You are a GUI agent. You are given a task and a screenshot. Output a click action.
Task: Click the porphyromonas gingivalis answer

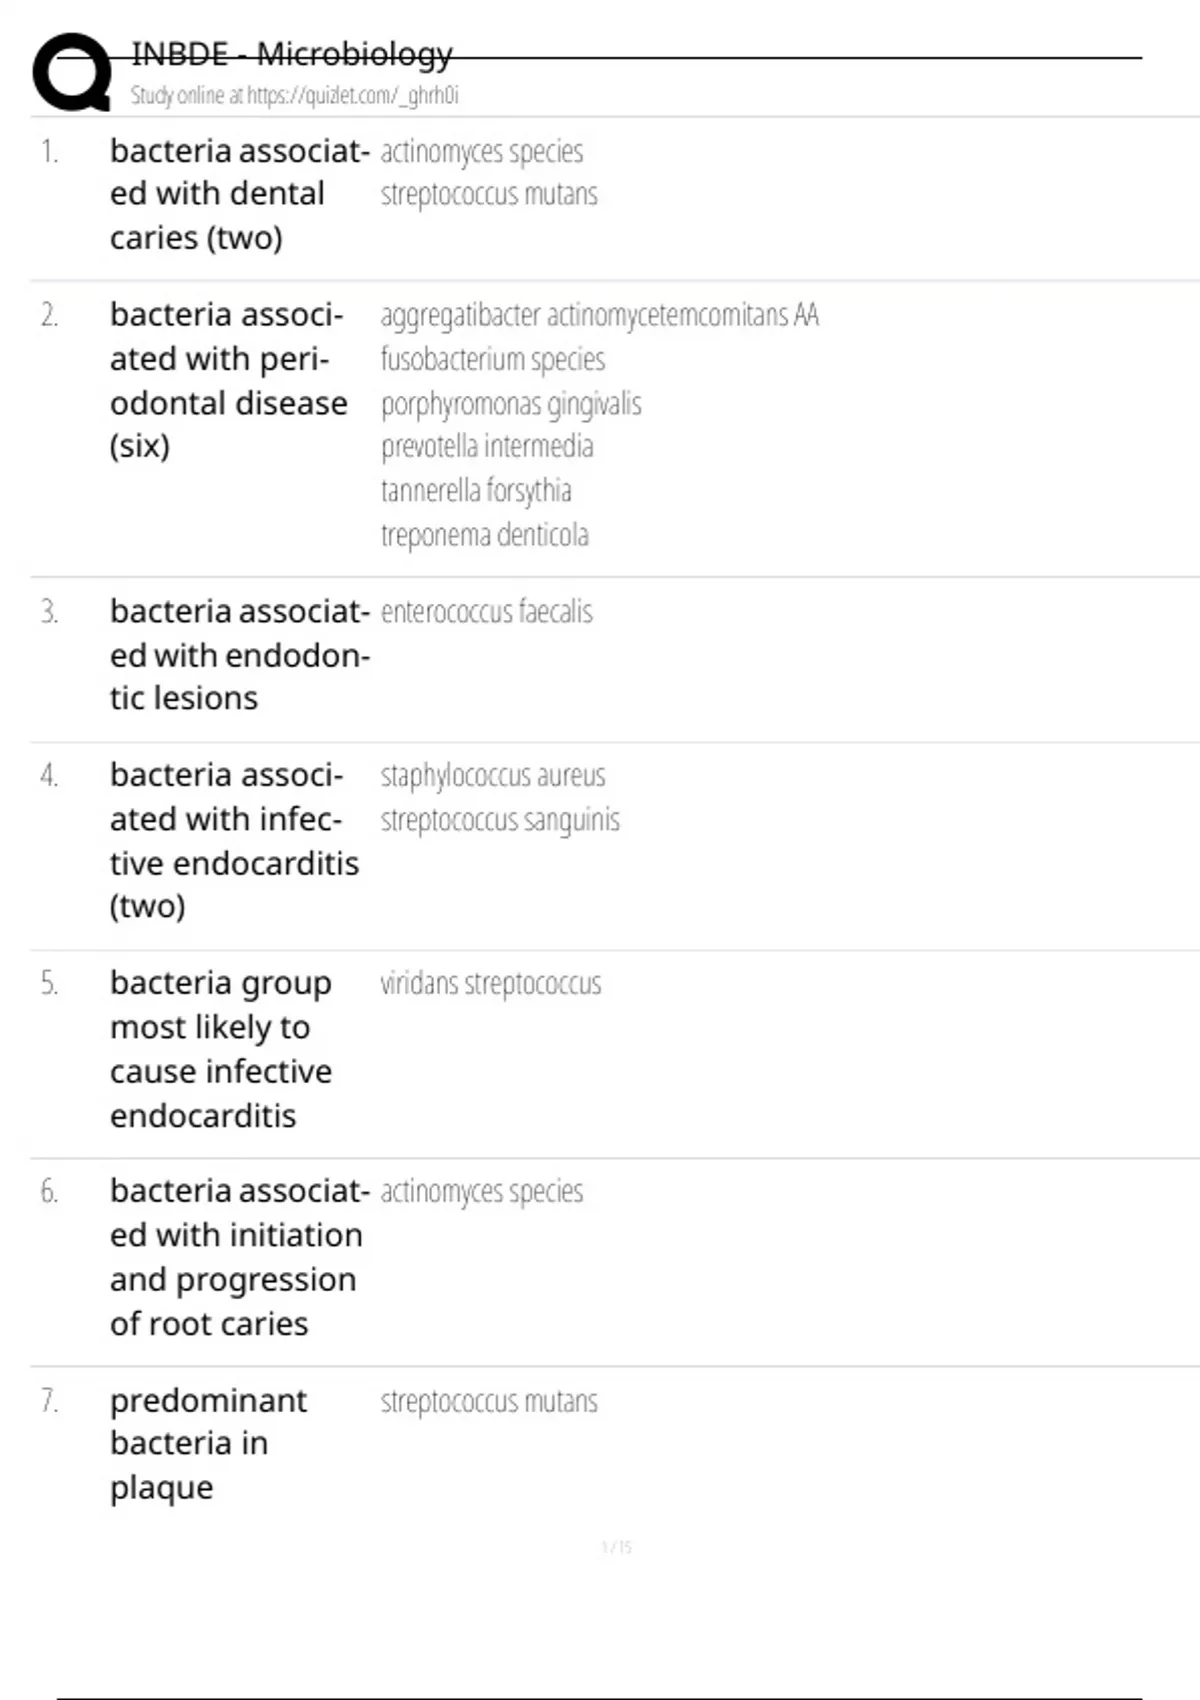tap(511, 404)
